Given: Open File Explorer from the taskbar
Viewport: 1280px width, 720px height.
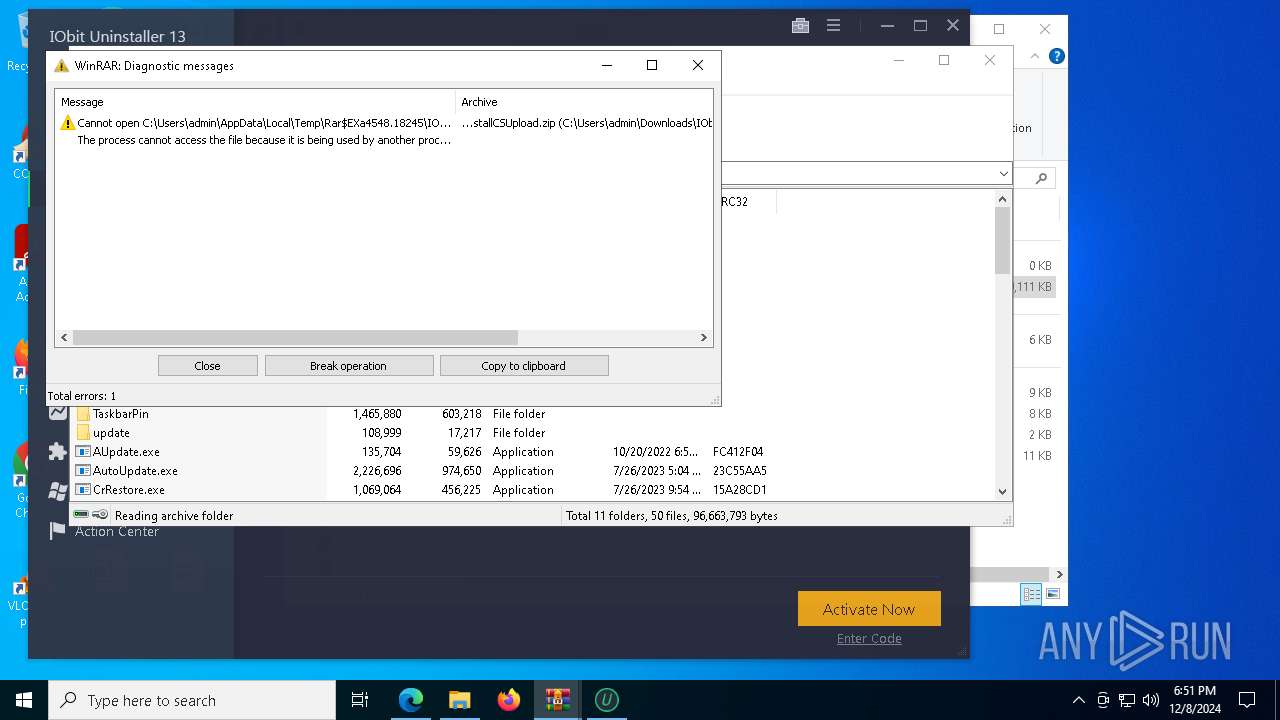Looking at the screenshot, I should tap(460, 700).
